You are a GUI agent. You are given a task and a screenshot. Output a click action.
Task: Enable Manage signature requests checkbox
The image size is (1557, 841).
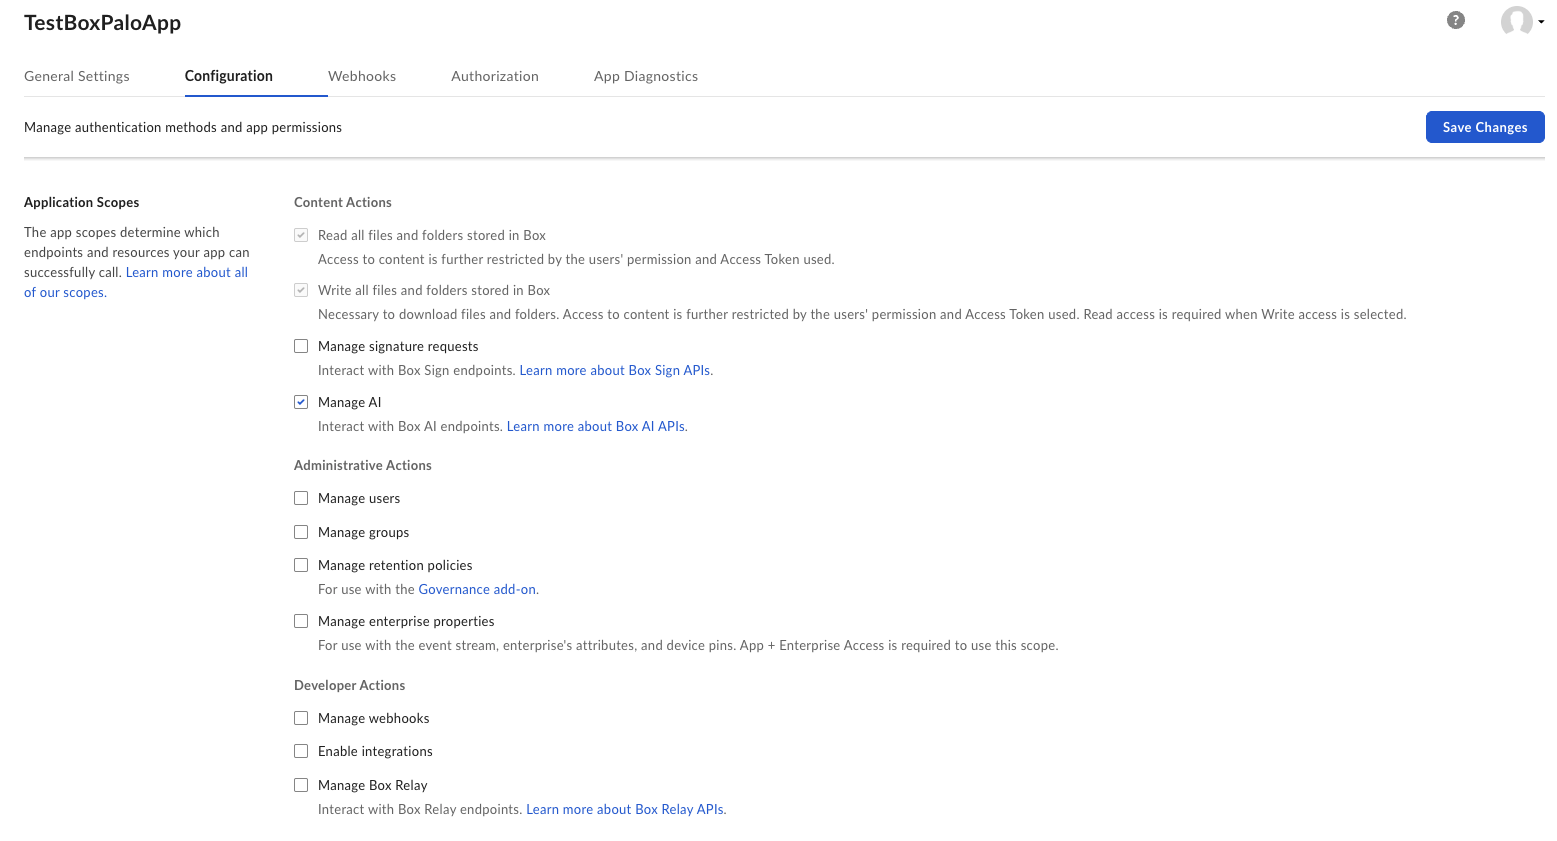301,346
